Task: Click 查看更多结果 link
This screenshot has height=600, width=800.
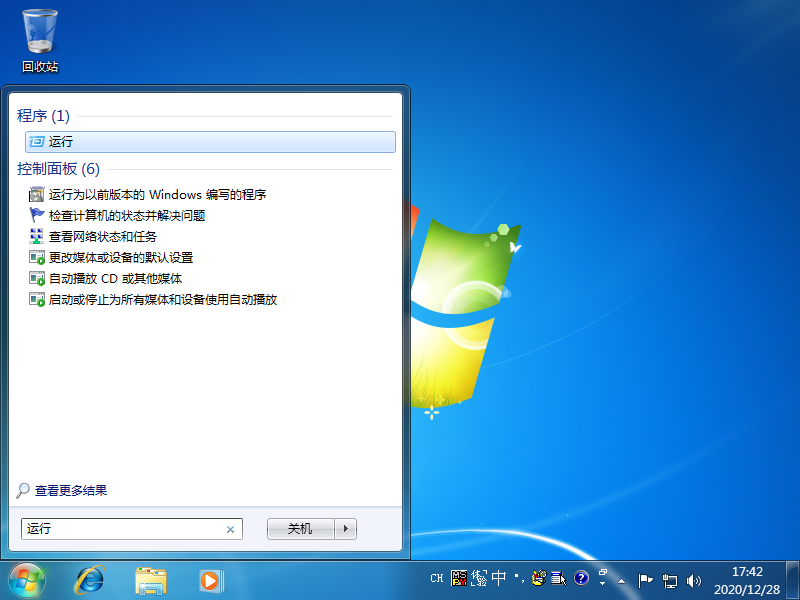Action: 70,491
